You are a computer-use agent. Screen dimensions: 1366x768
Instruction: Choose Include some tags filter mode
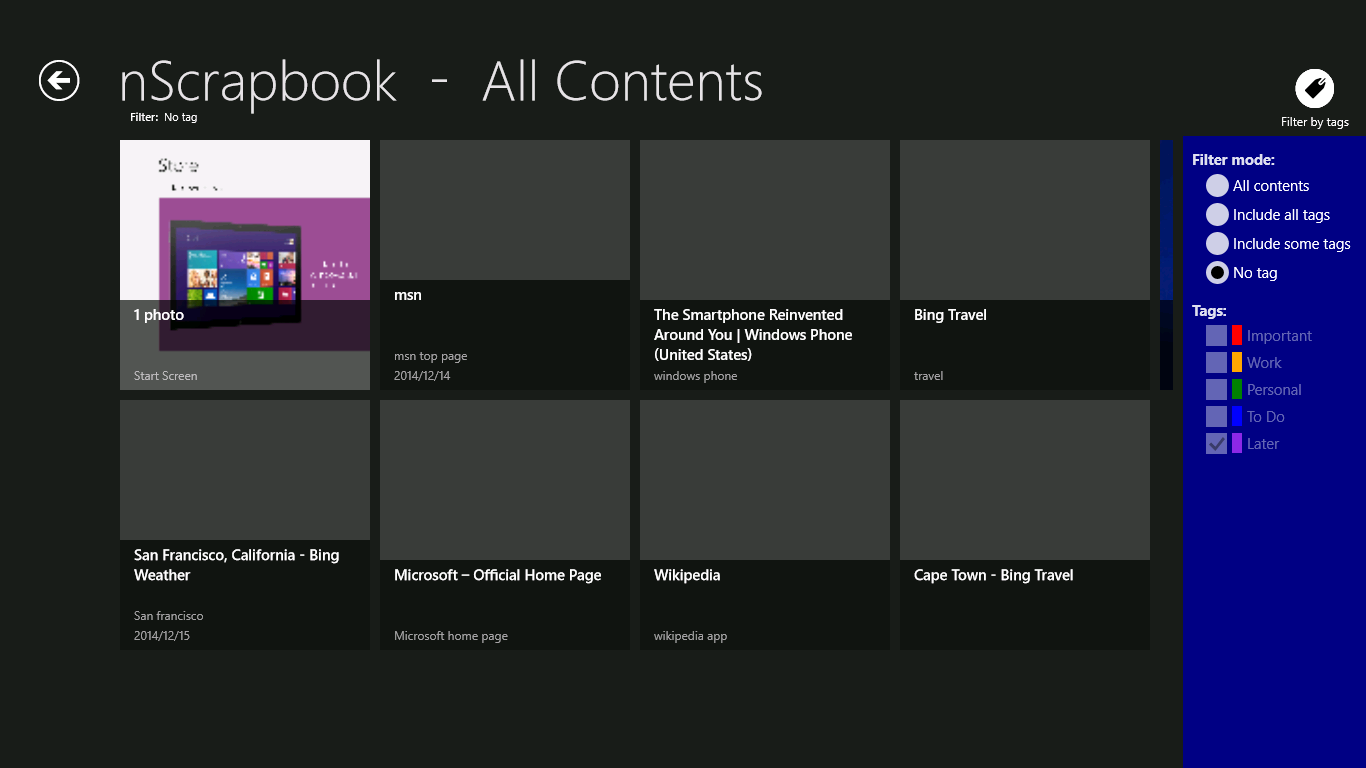[1217, 244]
